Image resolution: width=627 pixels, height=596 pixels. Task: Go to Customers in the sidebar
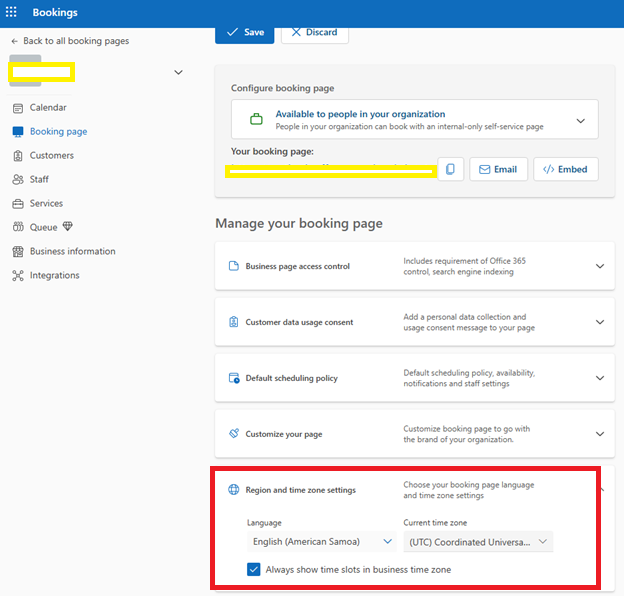(x=52, y=156)
